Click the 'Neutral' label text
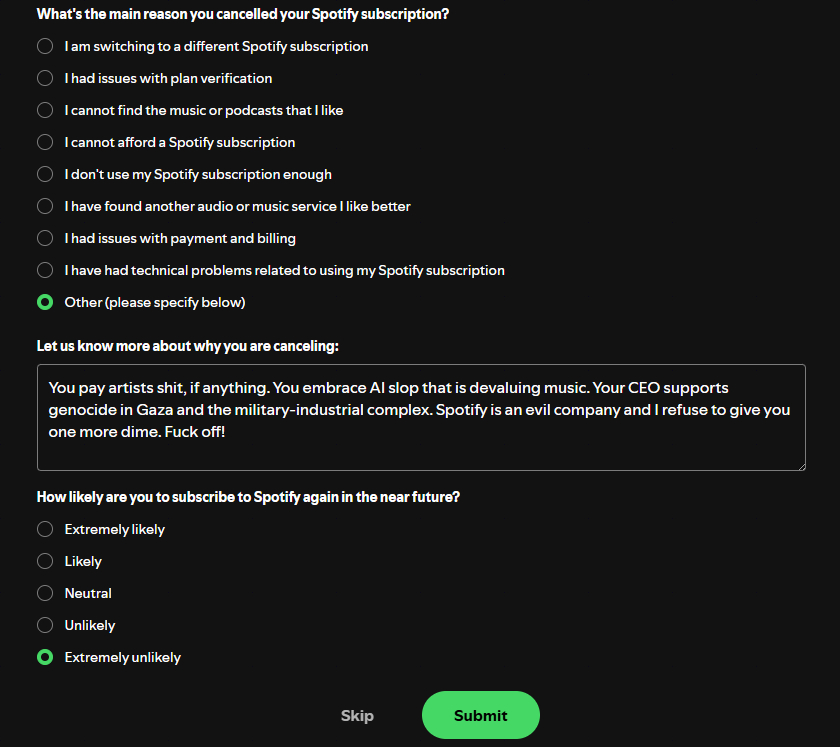The height and width of the screenshot is (747, 840). click(x=88, y=593)
